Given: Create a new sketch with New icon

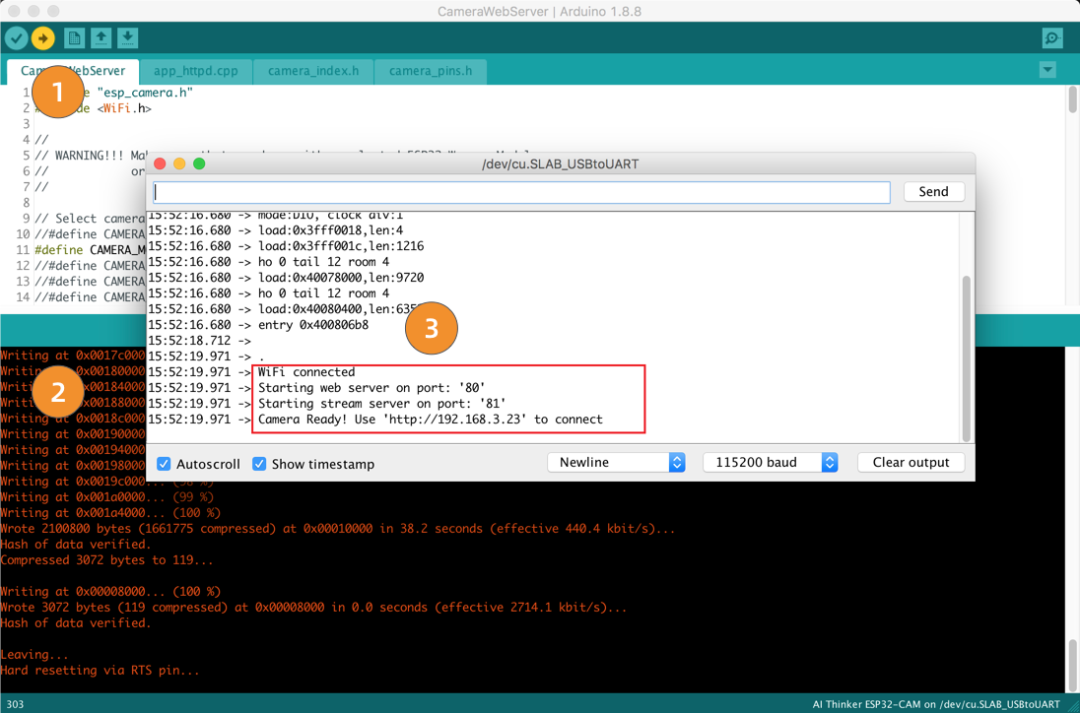Looking at the screenshot, I should [74, 38].
